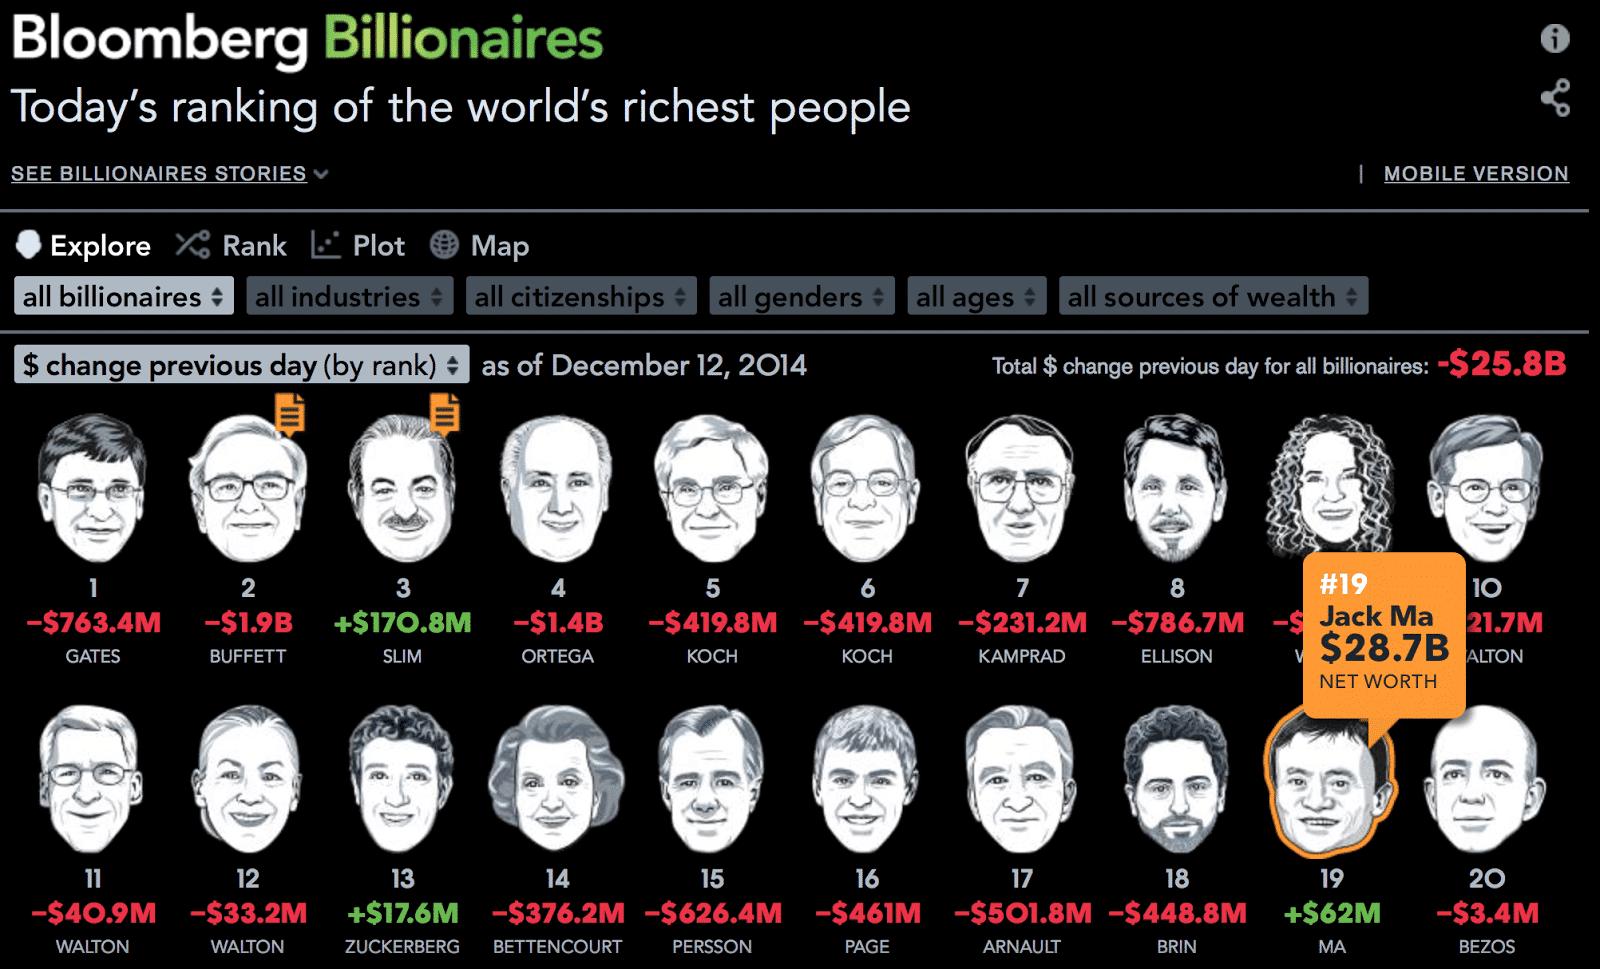
Task: Click Jeff Bezos's face icon
Action: 1486,780
